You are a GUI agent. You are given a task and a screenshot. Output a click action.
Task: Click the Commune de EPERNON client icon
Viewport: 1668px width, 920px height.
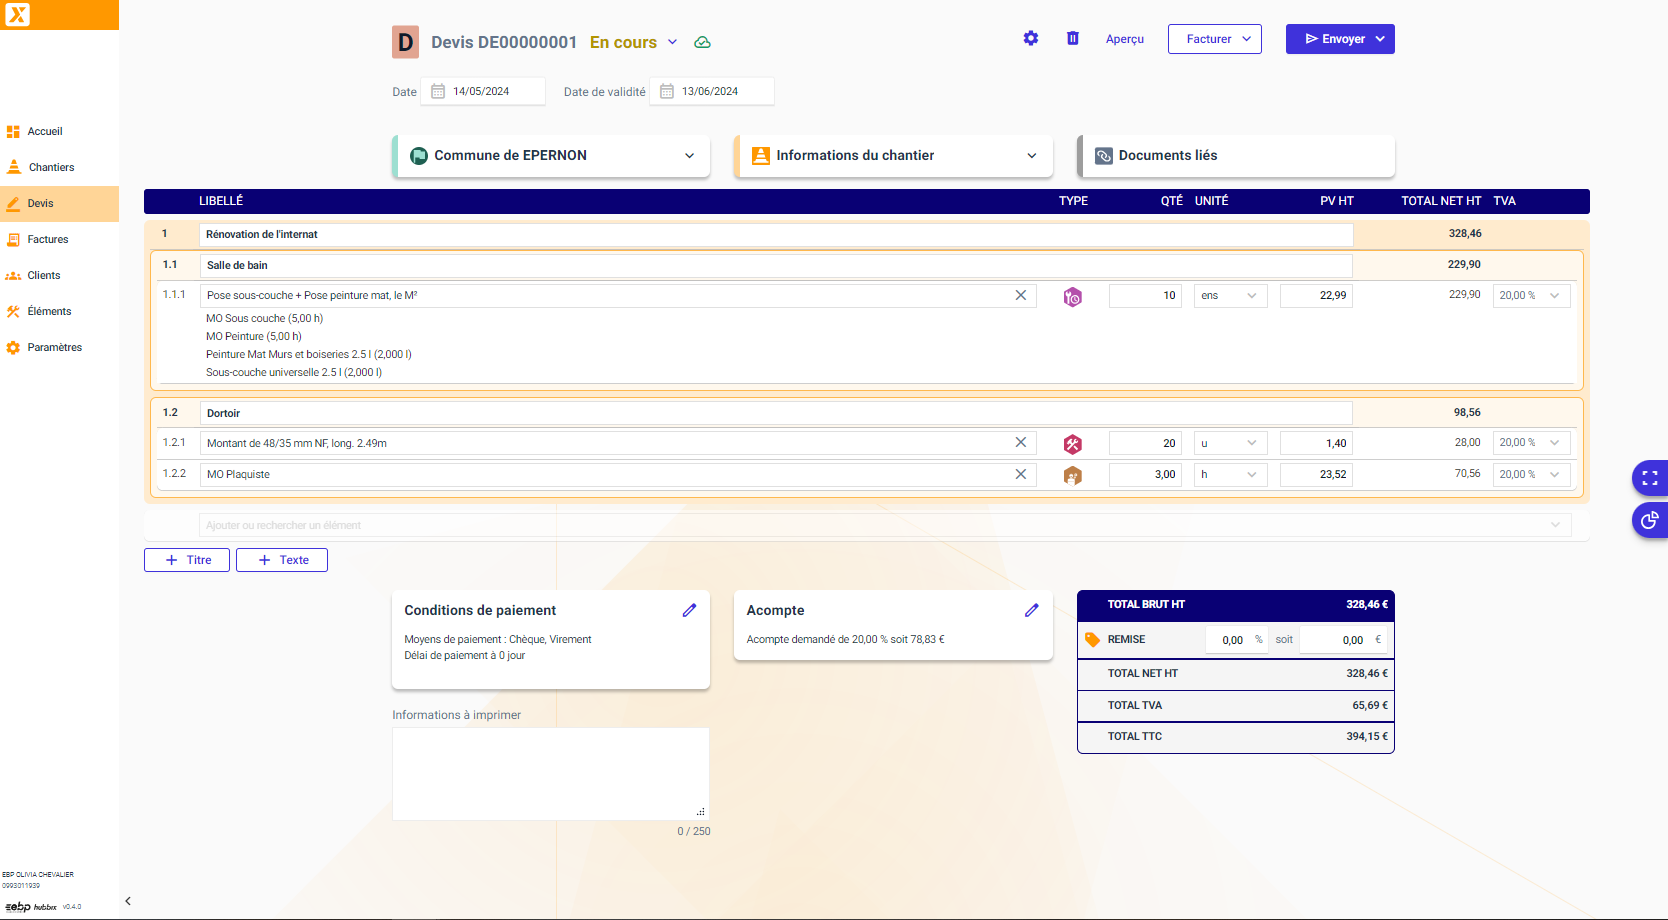pos(419,156)
